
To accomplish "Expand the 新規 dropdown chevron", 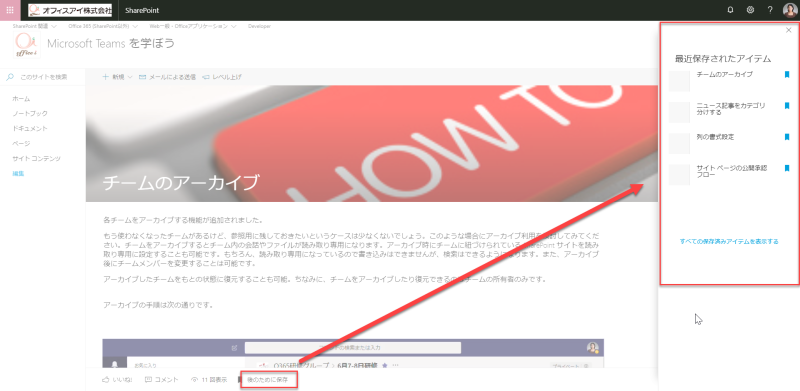I will (130, 77).
